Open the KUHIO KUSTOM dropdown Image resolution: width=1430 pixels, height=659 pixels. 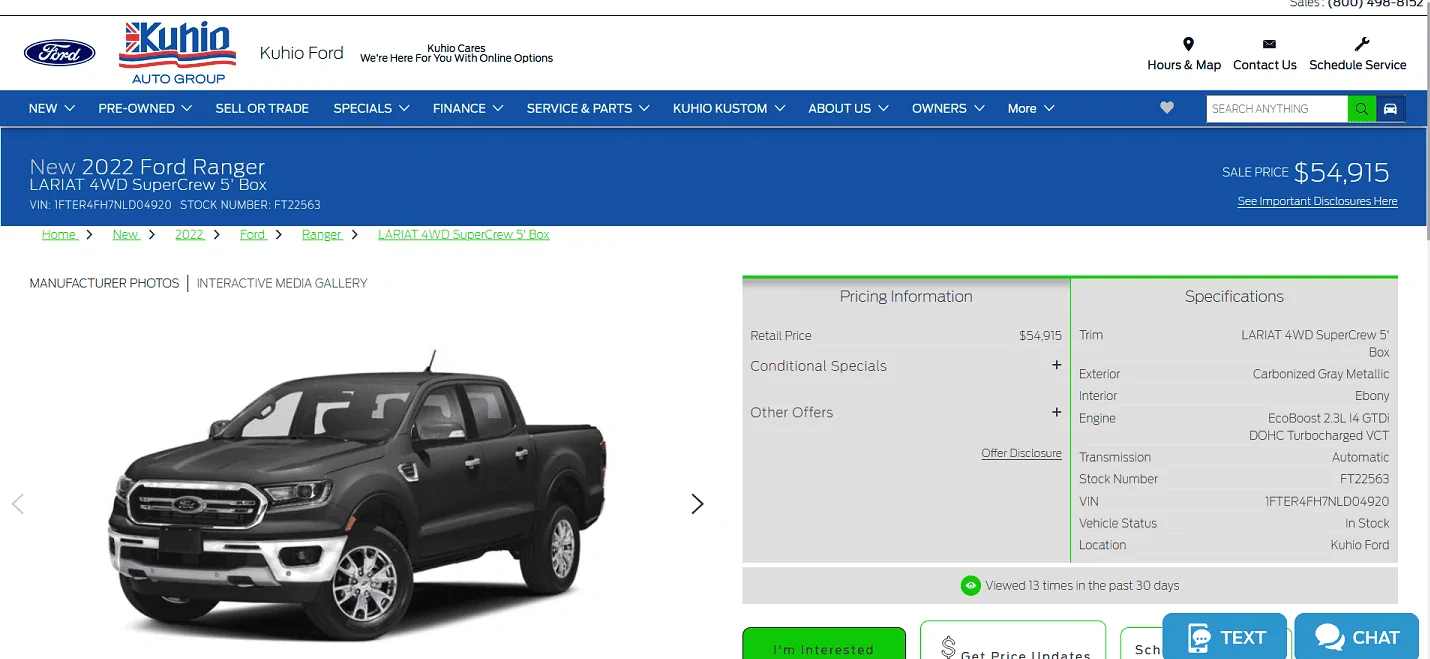tap(729, 108)
